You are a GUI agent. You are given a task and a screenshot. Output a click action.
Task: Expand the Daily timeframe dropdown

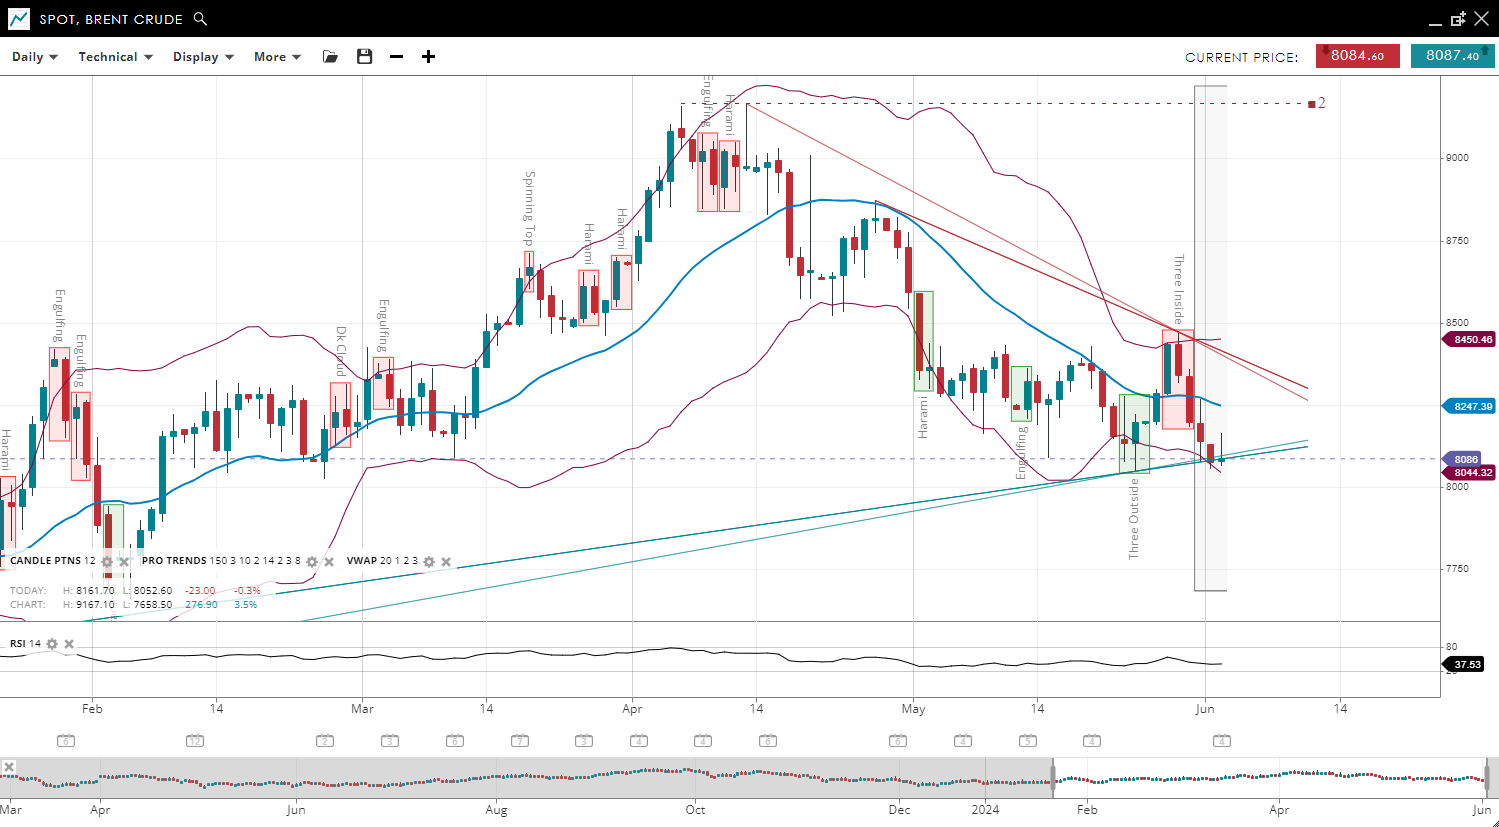click(x=35, y=57)
